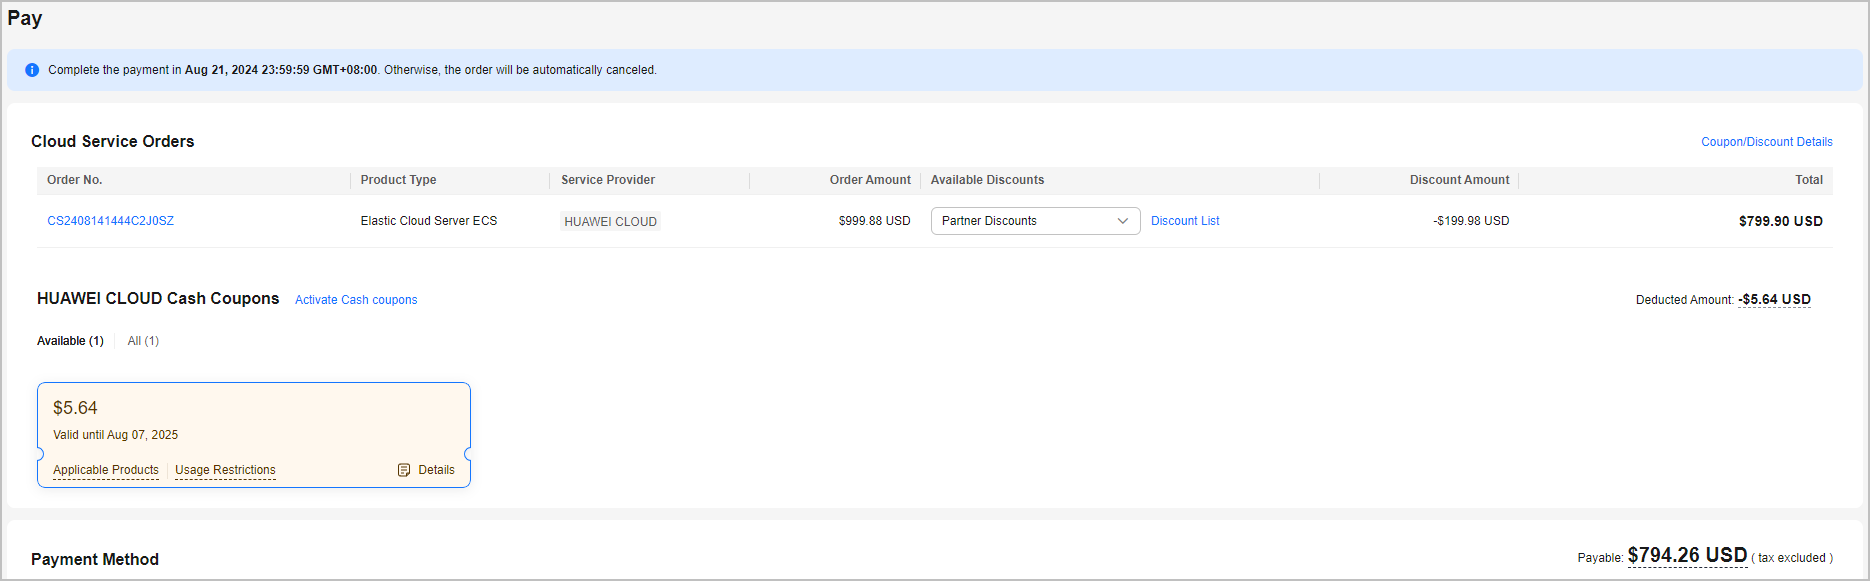The image size is (1870, 581).
Task: Click the Total column header
Action: point(1808,180)
